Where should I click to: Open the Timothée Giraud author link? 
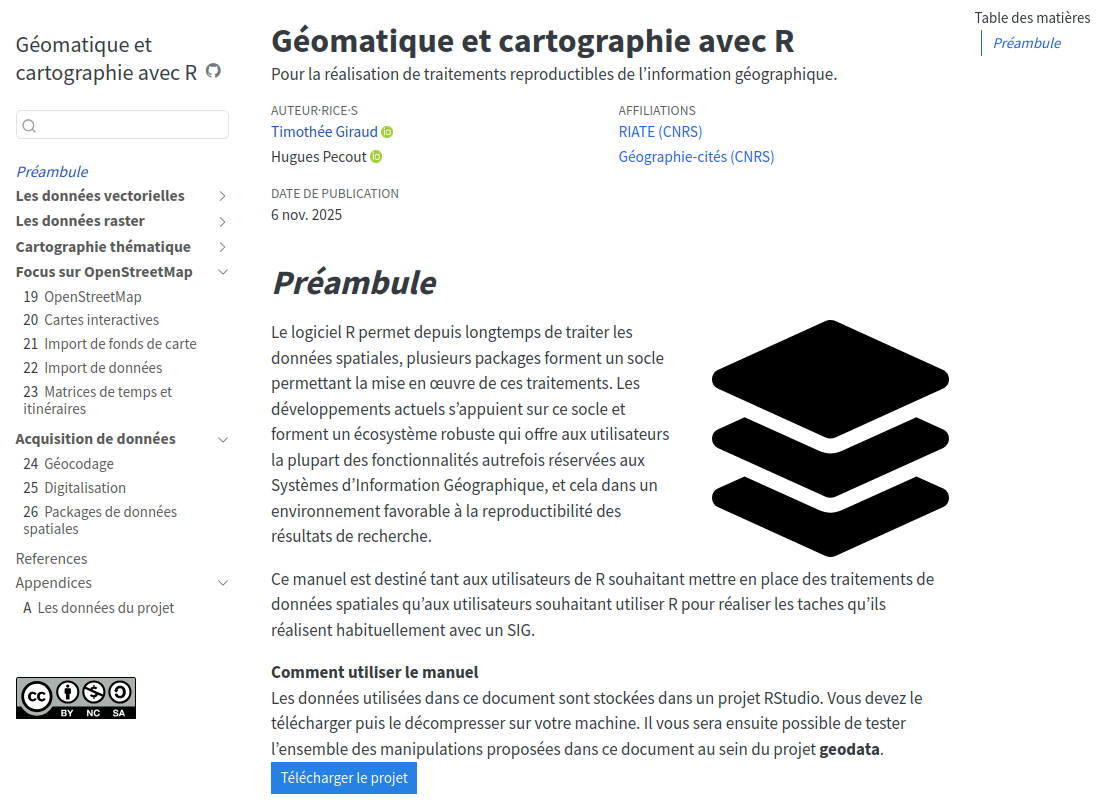324,132
